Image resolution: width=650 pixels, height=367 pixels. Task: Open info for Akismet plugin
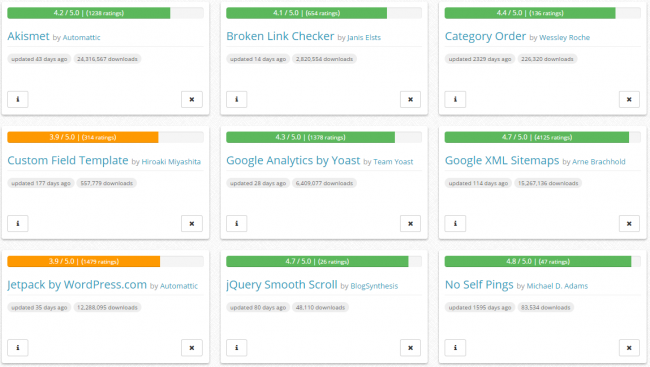pyautogui.click(x=18, y=100)
